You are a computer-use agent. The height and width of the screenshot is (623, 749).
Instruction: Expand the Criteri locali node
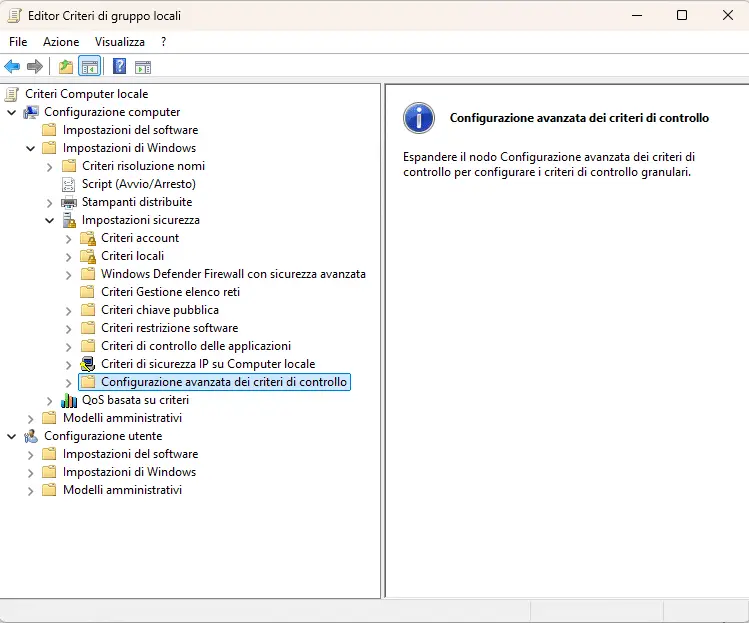point(69,257)
